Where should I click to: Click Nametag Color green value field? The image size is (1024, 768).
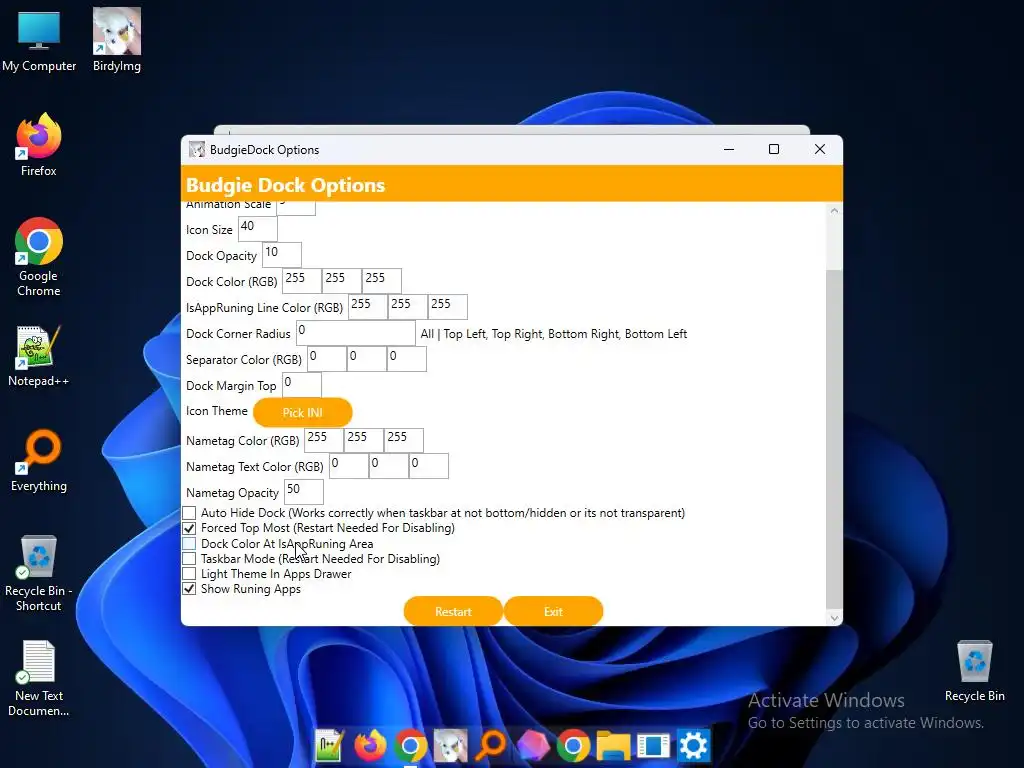coord(364,440)
